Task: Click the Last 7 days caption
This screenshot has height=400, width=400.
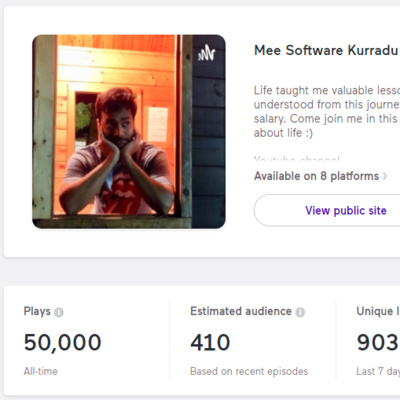Action: click(x=378, y=371)
